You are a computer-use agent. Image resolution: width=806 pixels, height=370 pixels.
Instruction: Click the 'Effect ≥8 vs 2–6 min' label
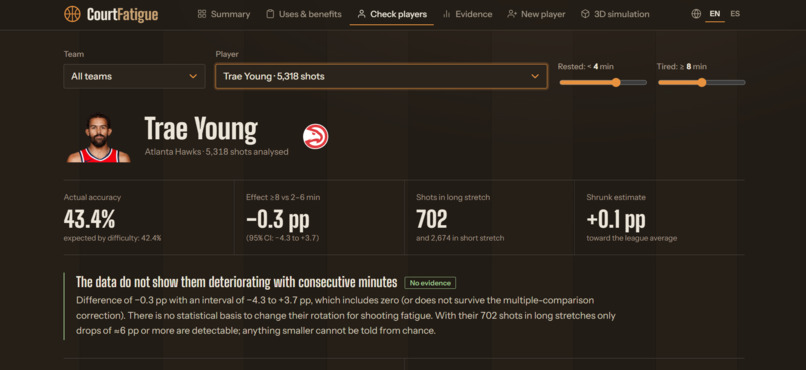click(x=283, y=197)
